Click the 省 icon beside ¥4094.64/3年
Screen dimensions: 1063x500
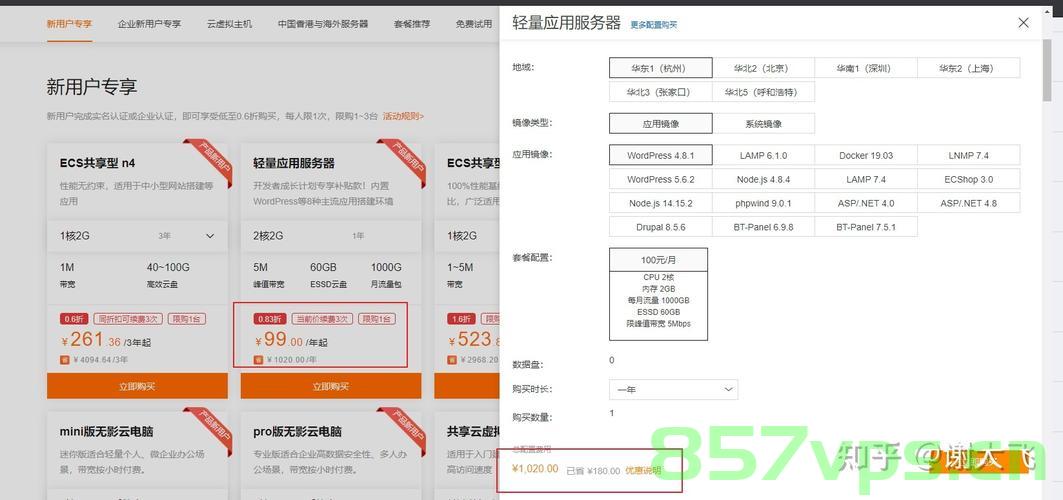coord(65,360)
